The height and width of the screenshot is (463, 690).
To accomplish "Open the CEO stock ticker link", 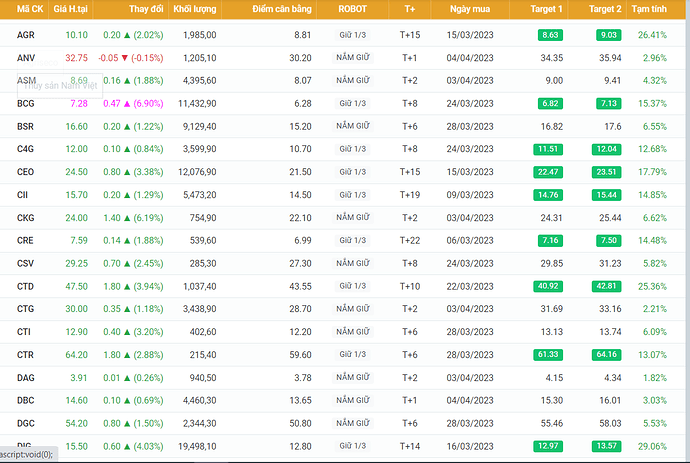I will (26, 171).
